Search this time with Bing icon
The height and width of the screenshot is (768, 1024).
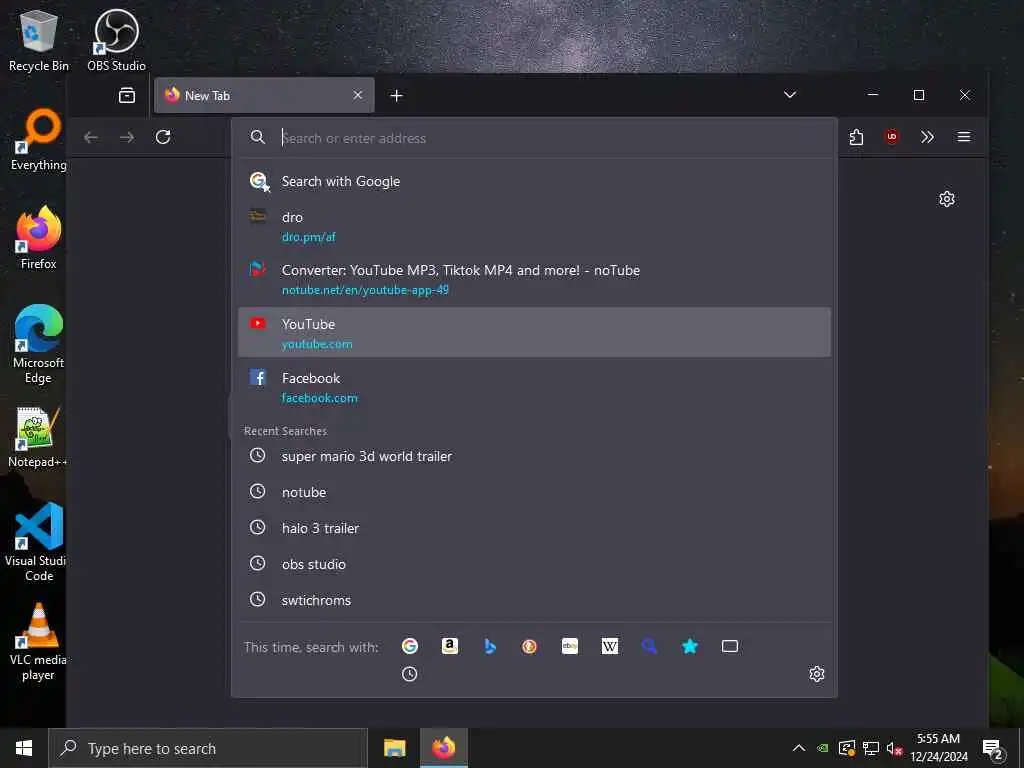pos(490,646)
